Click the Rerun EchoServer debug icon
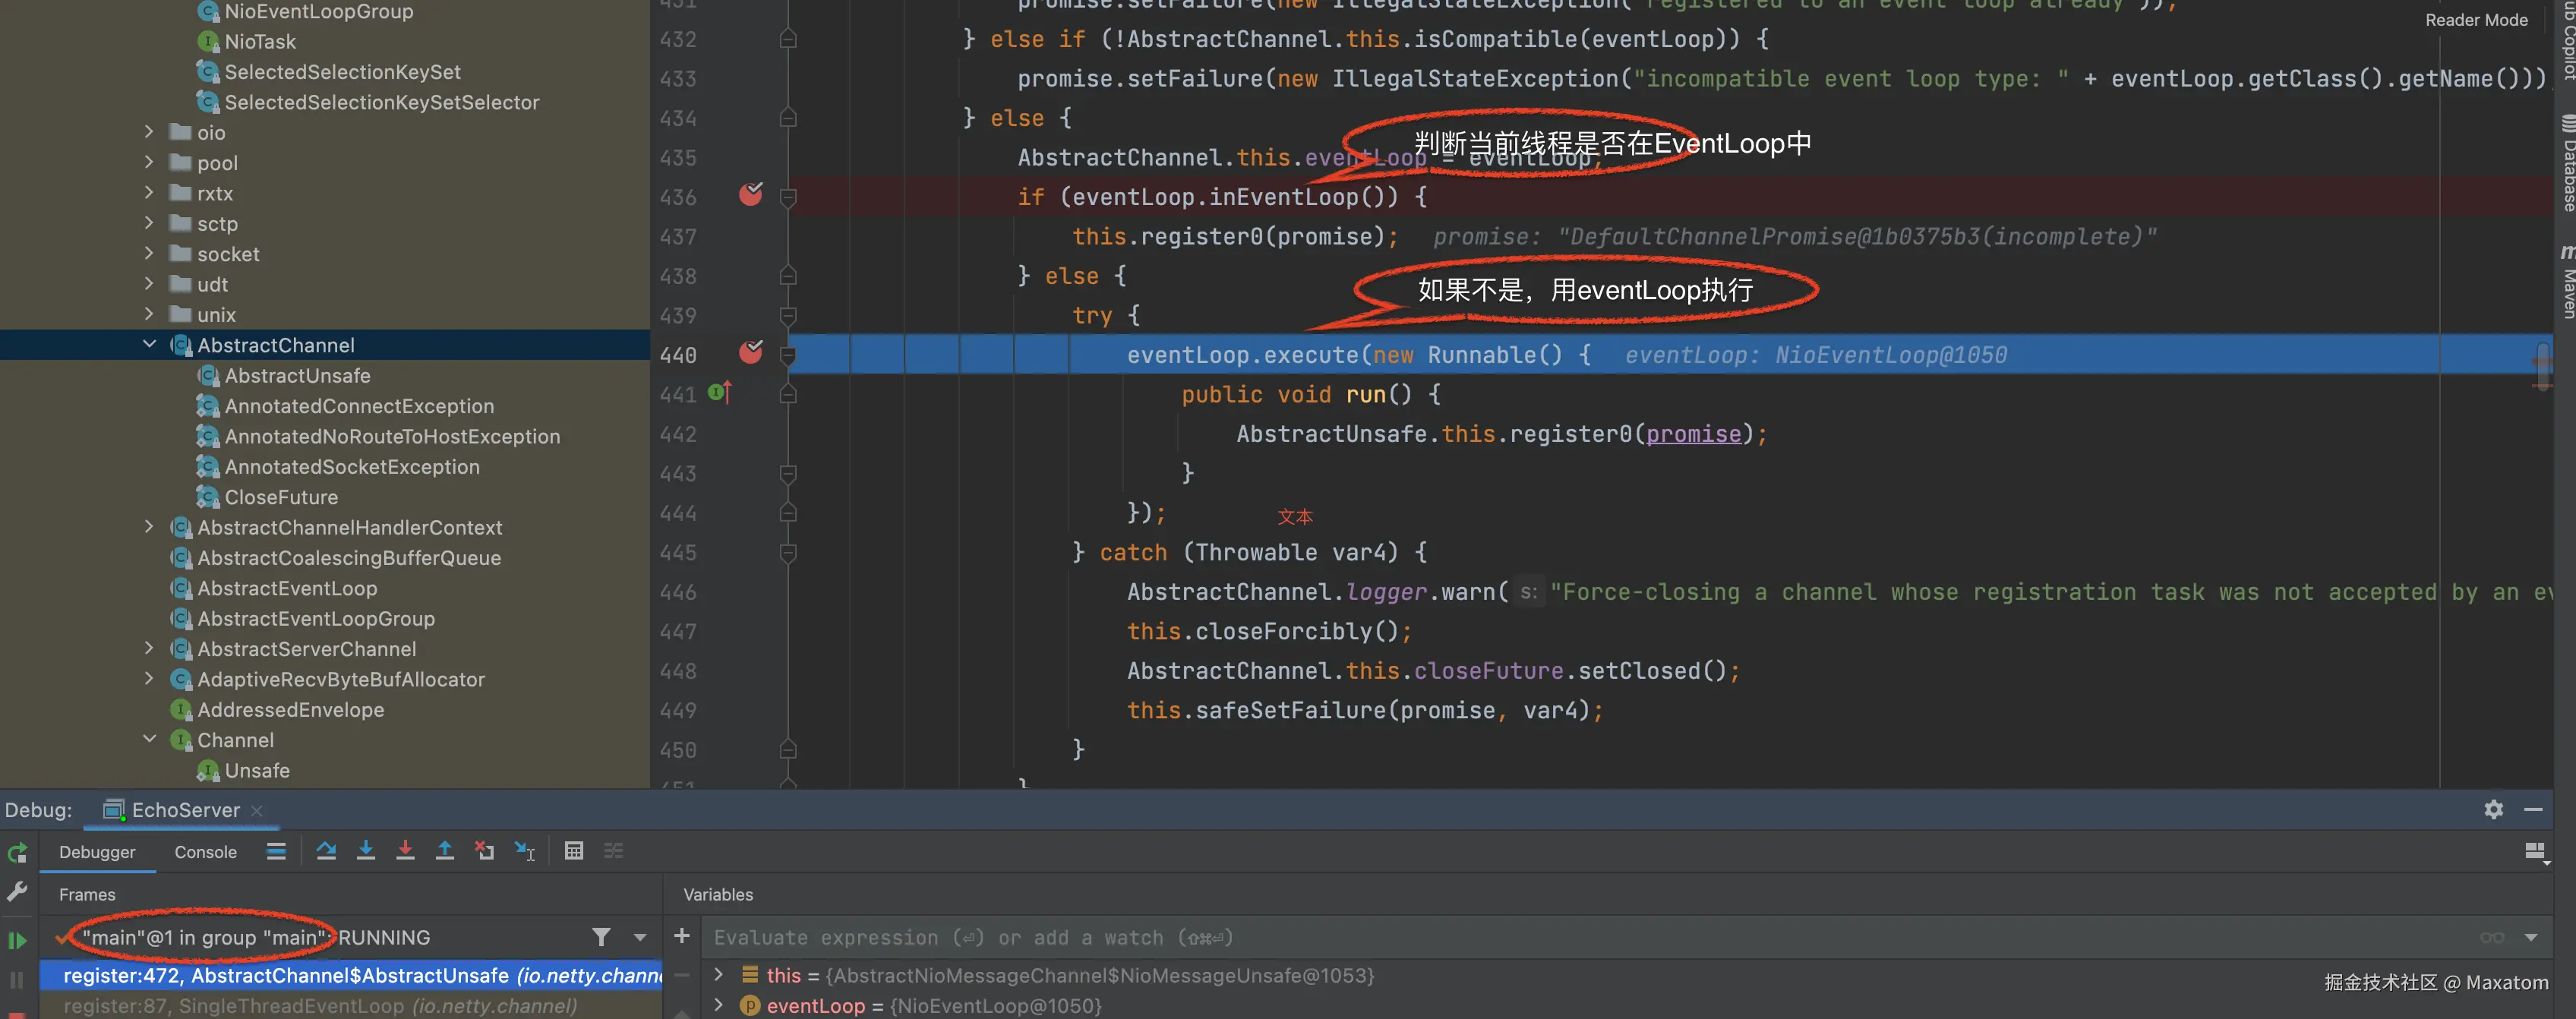The width and height of the screenshot is (2576, 1019). pyautogui.click(x=17, y=853)
